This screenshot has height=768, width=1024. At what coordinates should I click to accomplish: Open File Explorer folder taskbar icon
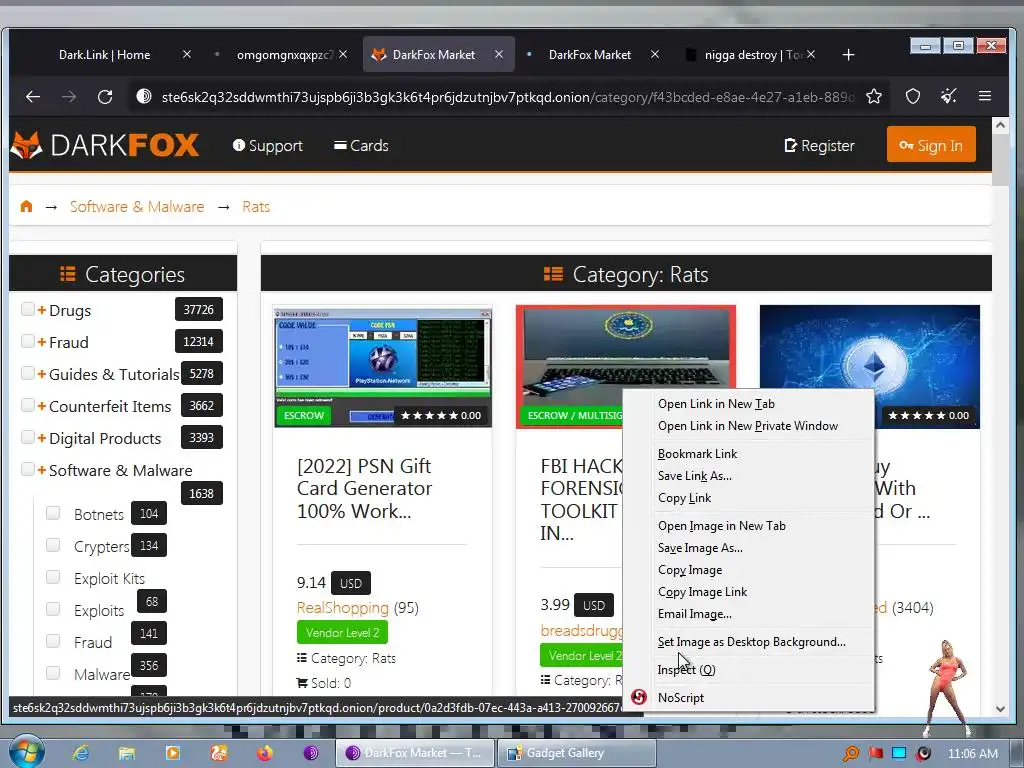(x=127, y=753)
